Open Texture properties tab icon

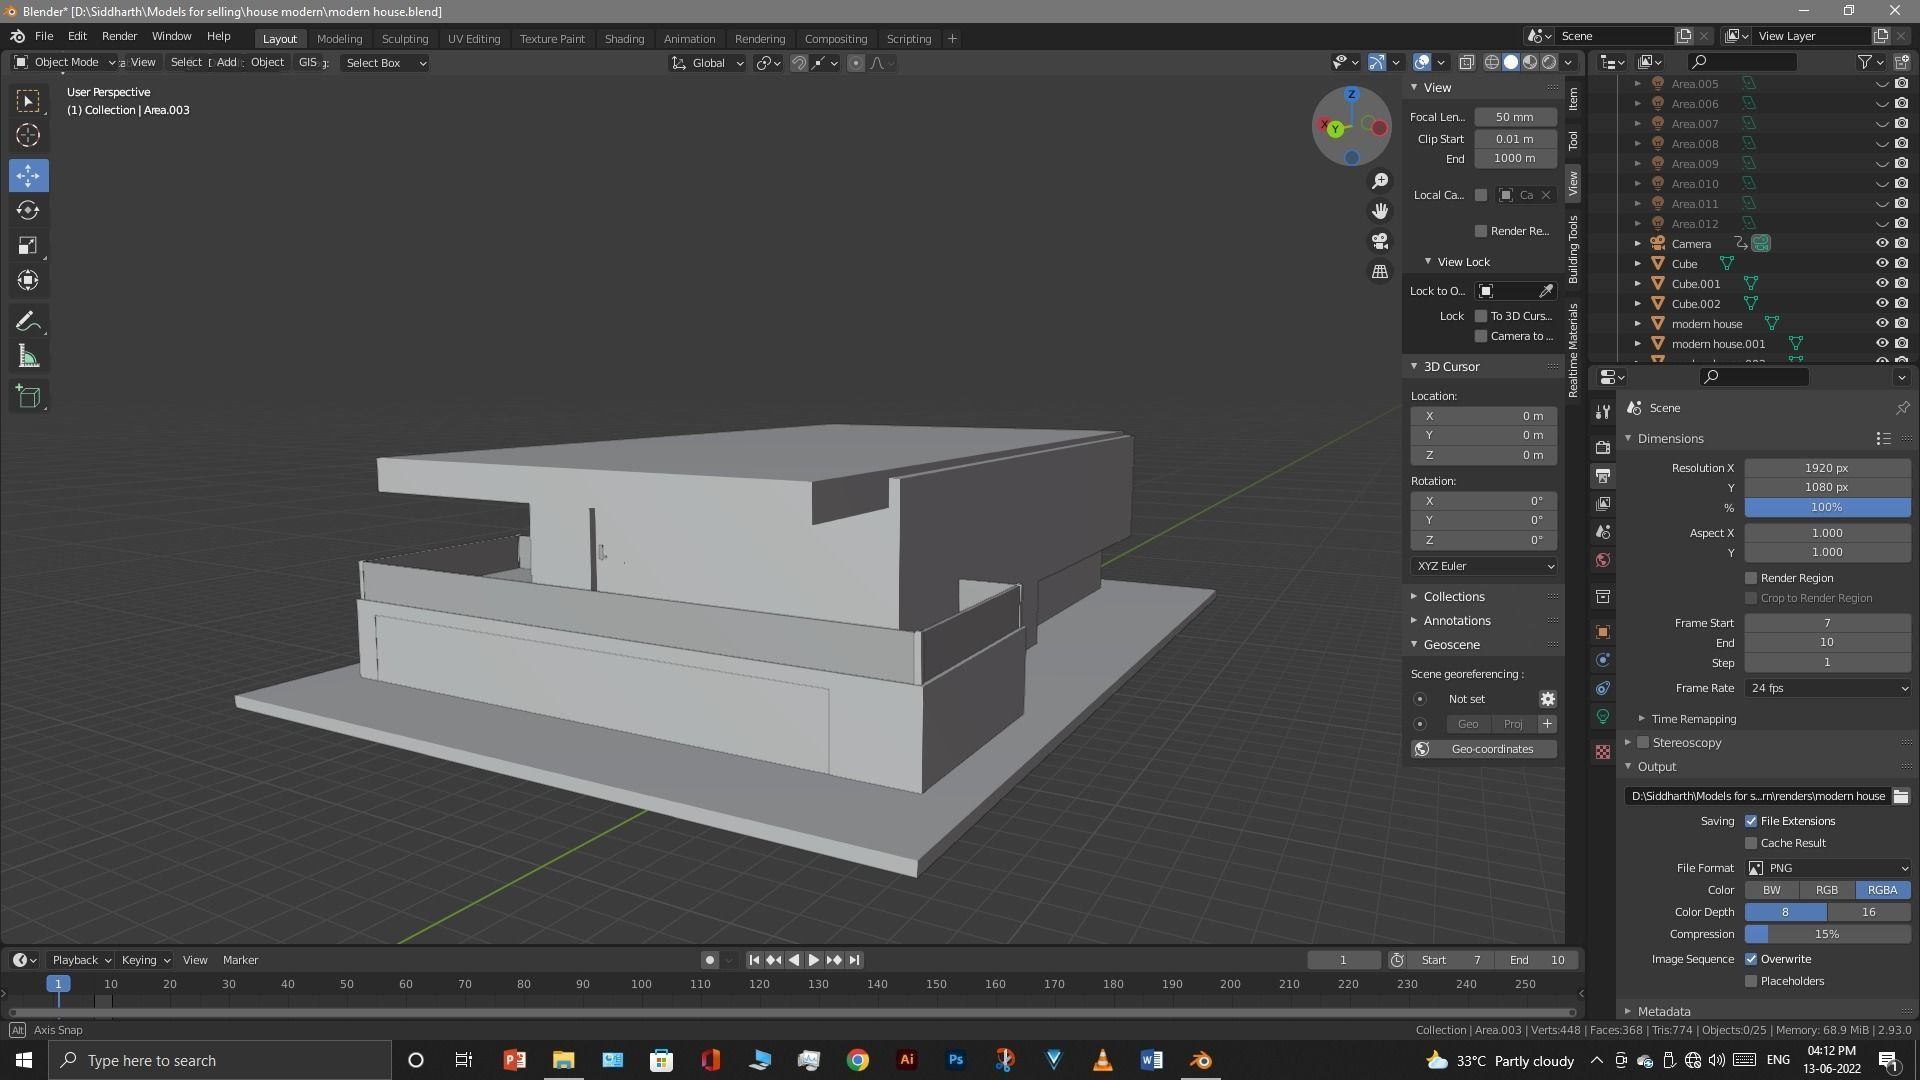click(x=1603, y=752)
